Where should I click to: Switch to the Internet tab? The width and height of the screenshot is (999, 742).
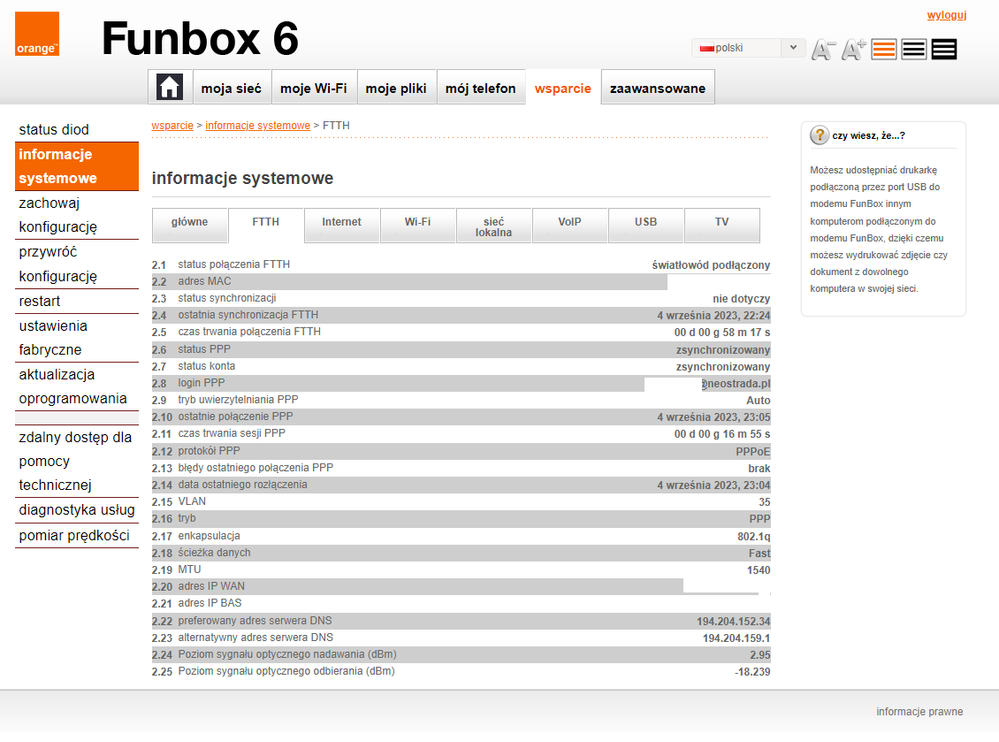coord(342,223)
